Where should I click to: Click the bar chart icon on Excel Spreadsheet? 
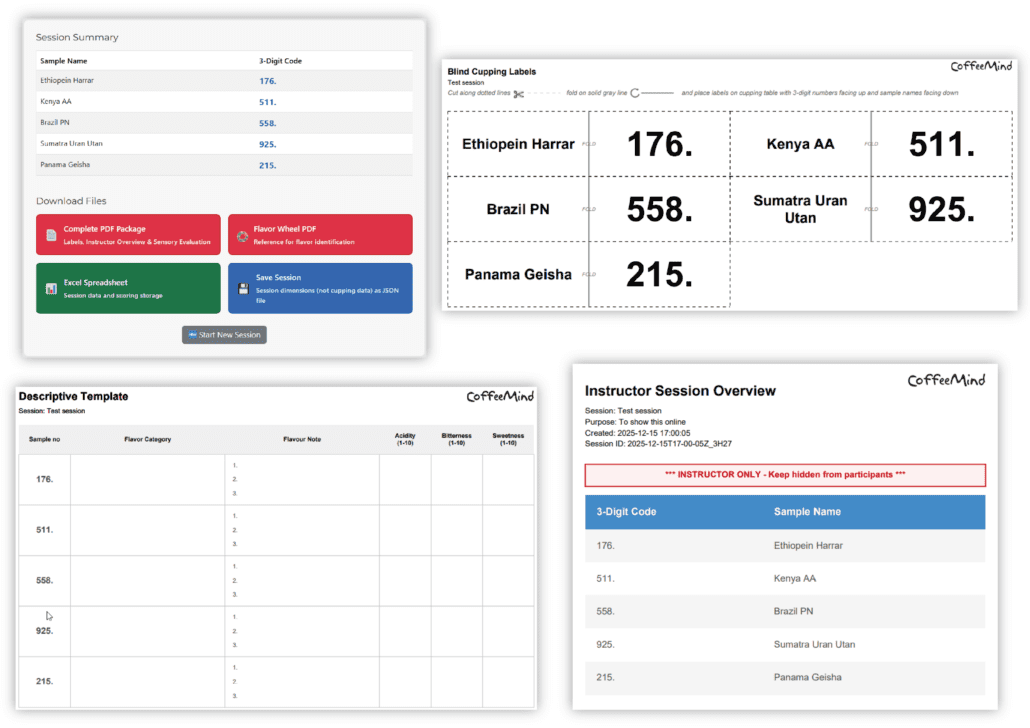click(x=51, y=289)
